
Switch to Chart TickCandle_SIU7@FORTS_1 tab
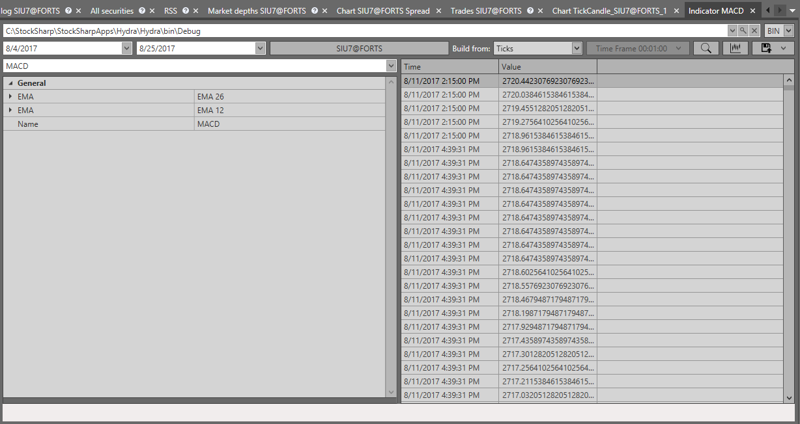pyautogui.click(x=608, y=11)
